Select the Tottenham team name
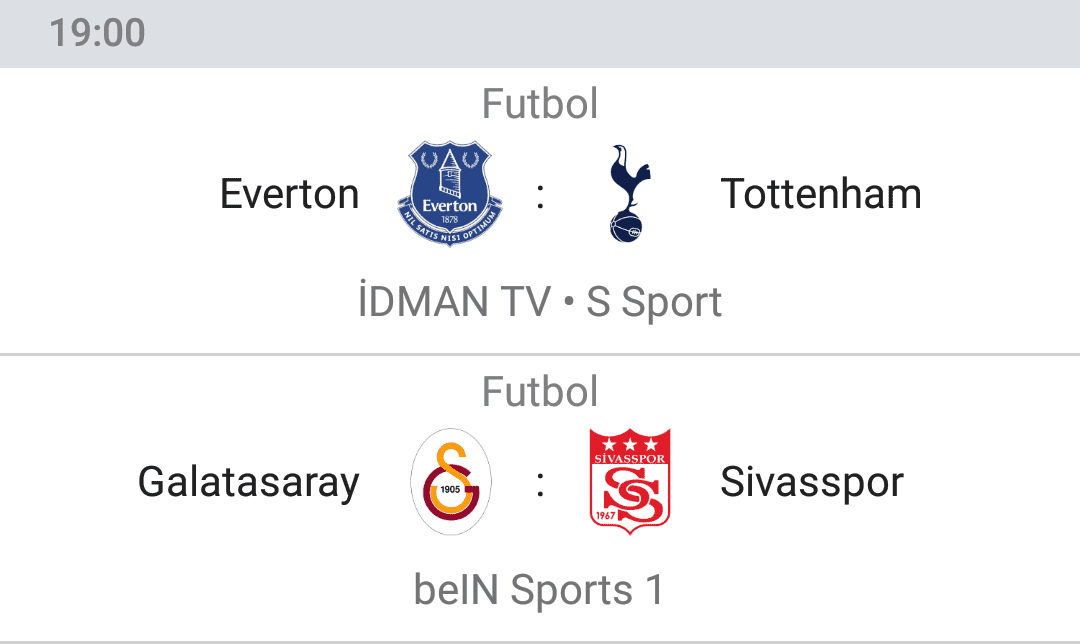The image size is (1080, 644). 820,194
